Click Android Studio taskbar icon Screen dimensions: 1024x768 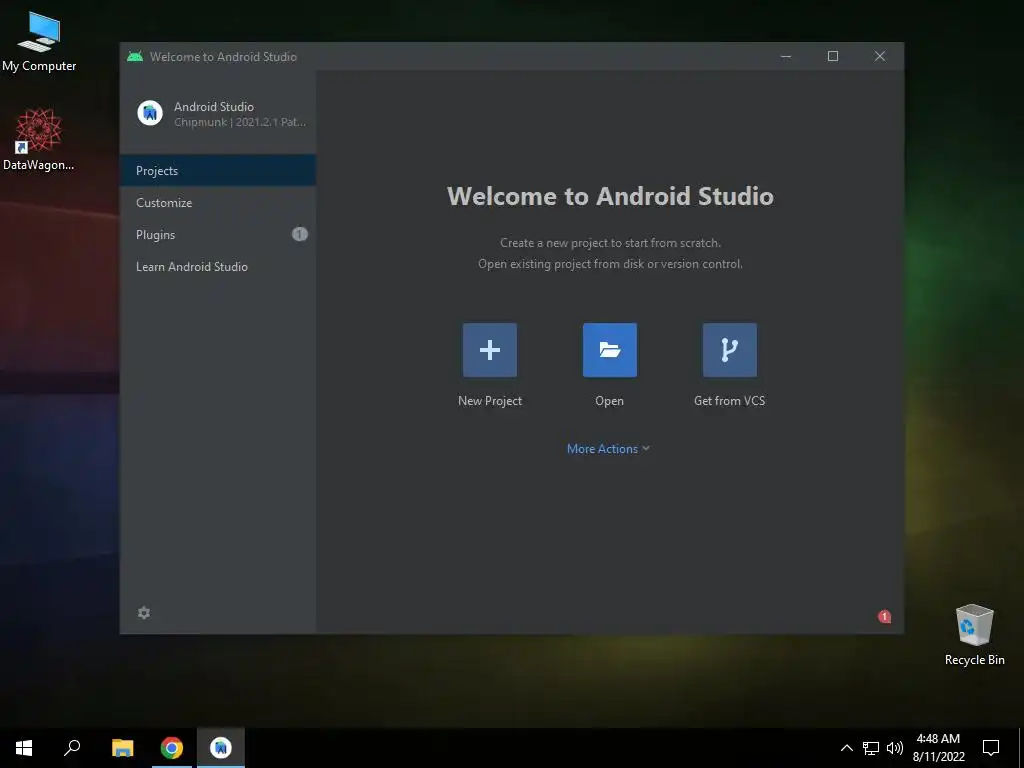tap(221, 748)
